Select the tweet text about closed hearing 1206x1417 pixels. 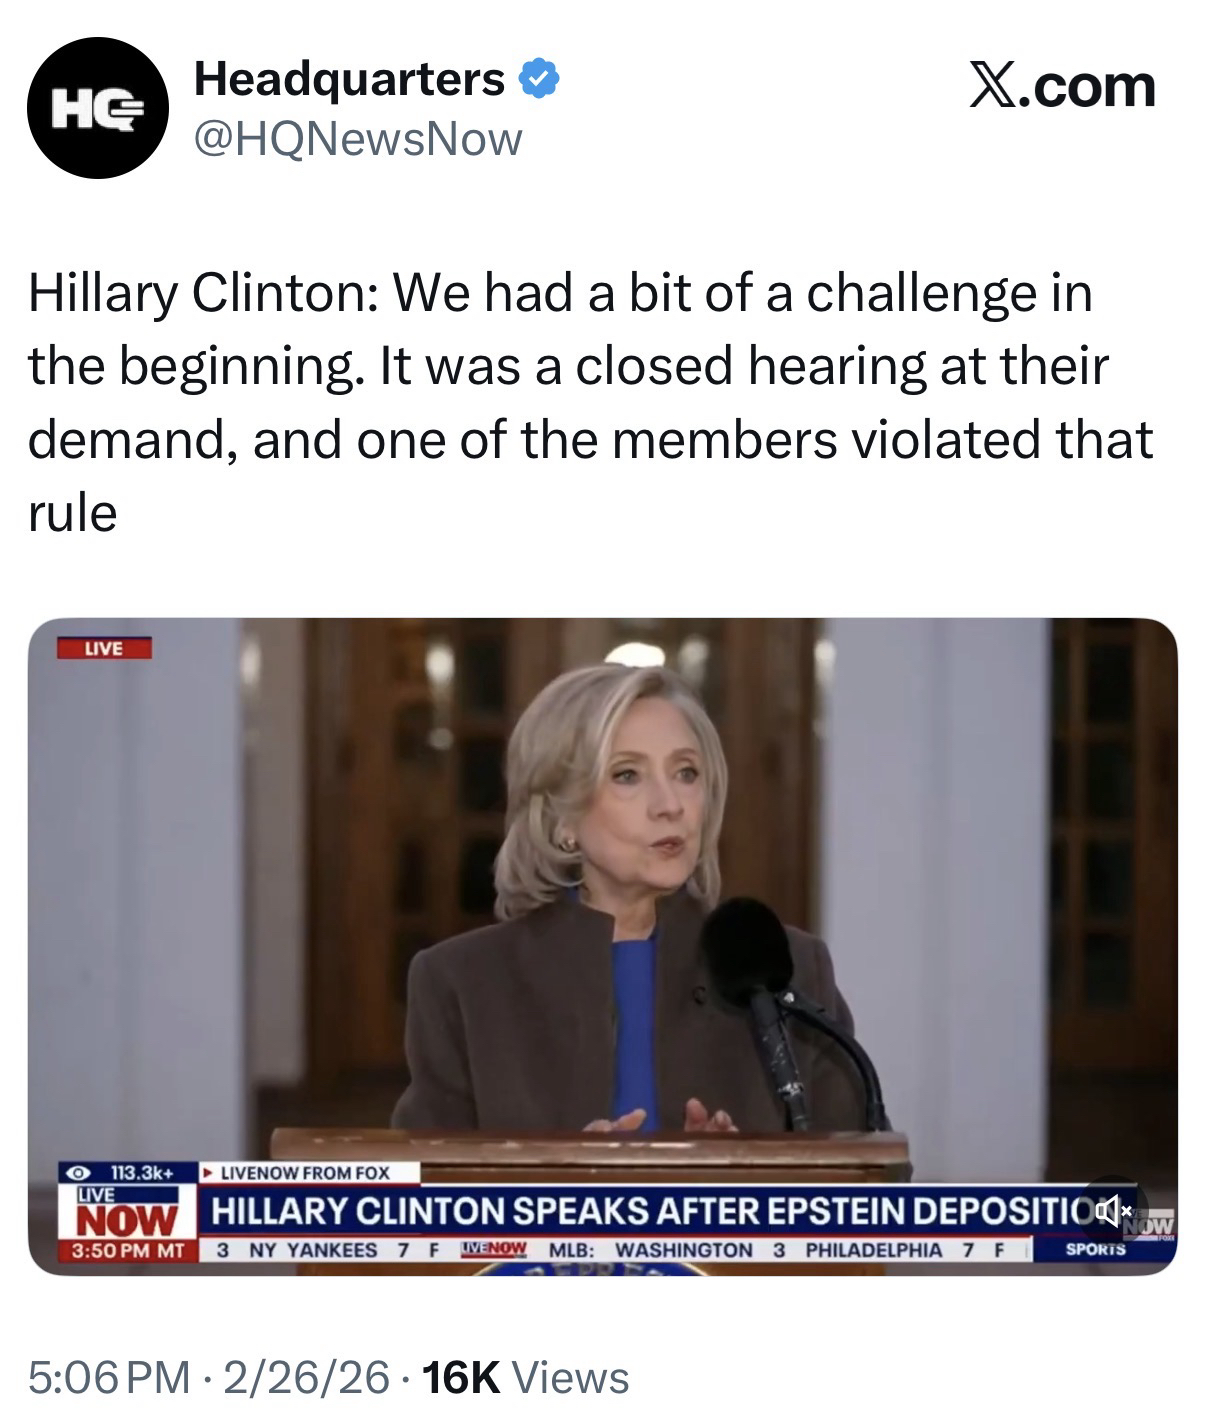[x=590, y=402]
